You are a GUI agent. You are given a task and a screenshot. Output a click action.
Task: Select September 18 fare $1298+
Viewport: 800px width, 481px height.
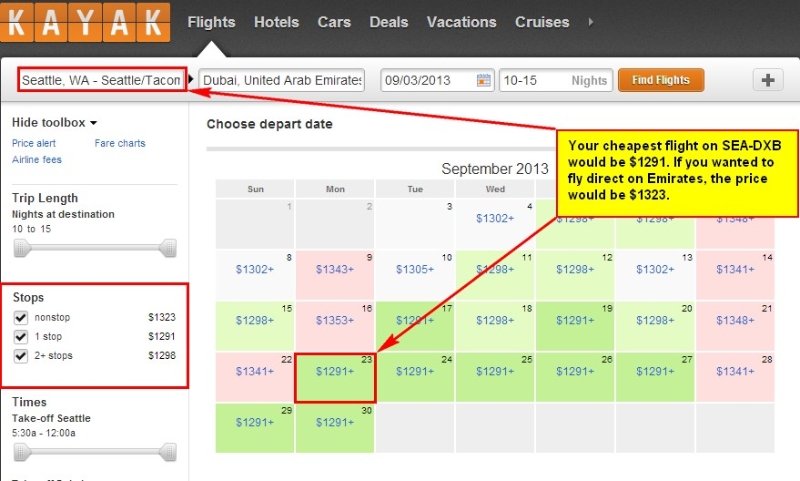tap(495, 320)
